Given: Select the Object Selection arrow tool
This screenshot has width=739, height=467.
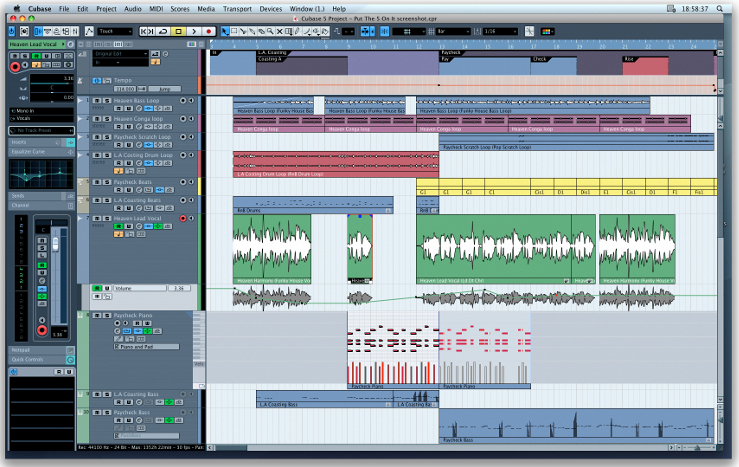Looking at the screenshot, I should pos(225,32).
